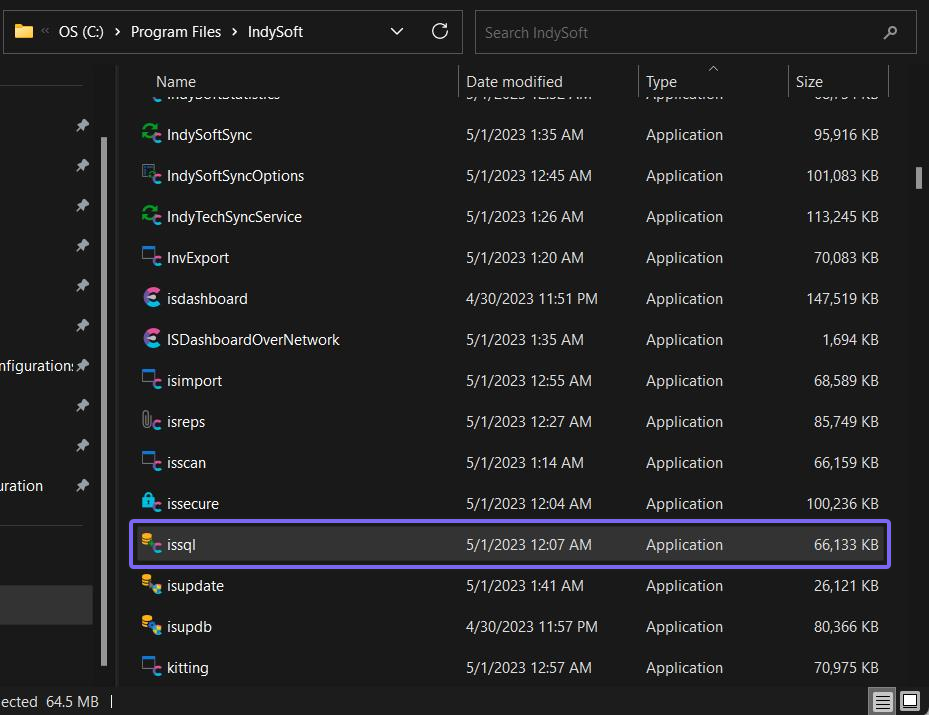The image size is (929, 715).
Task: Click the issql database icon
Action: (x=151, y=544)
